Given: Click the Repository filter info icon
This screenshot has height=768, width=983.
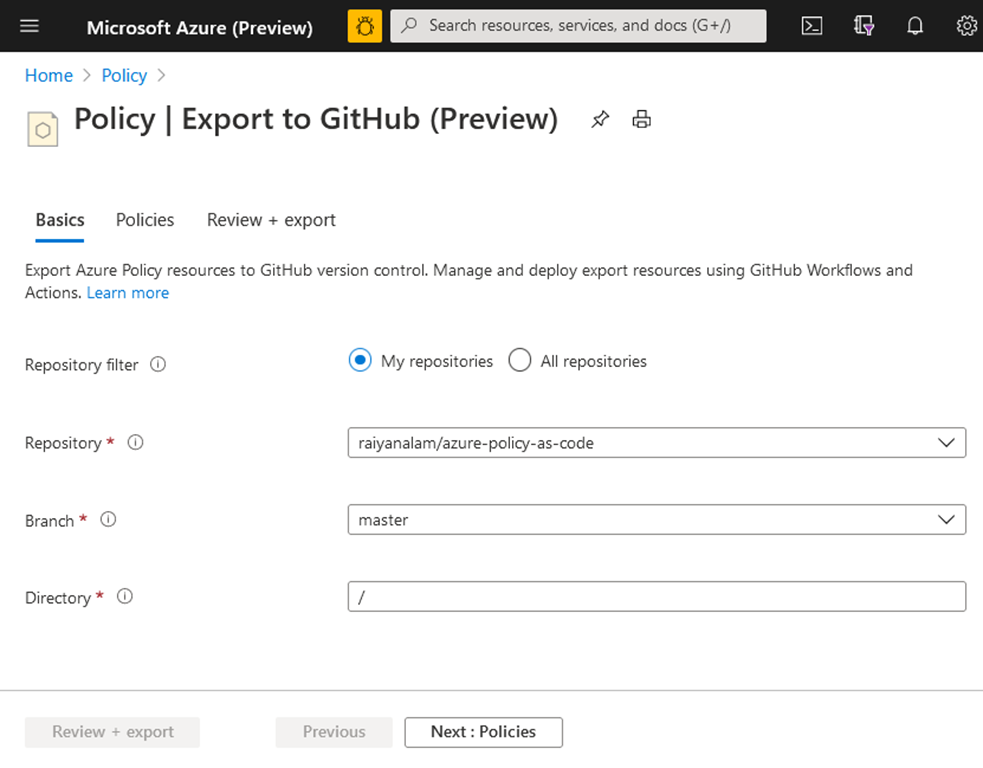Looking at the screenshot, I should (x=158, y=364).
